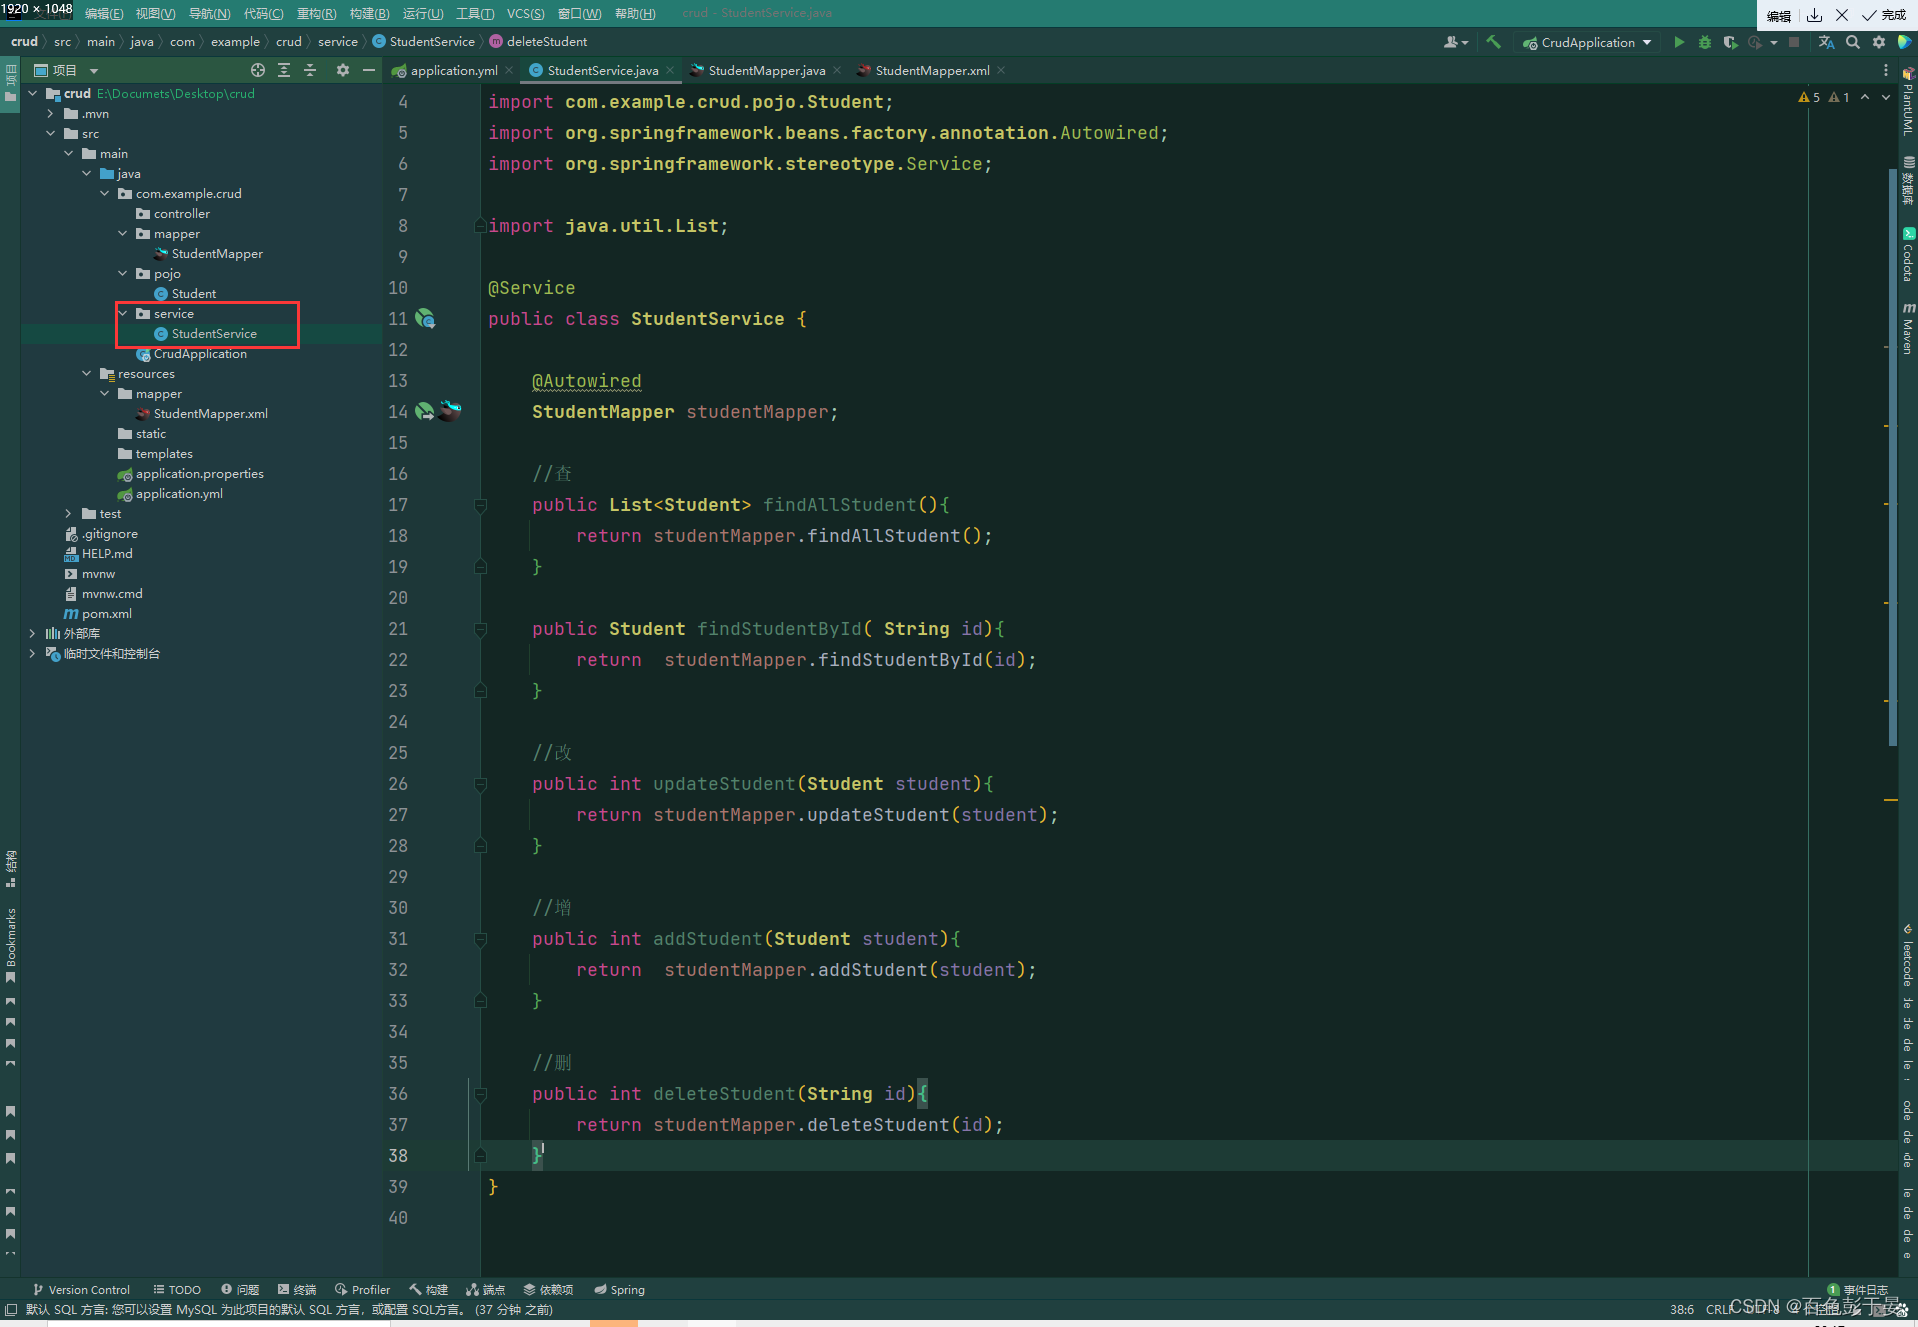Screen dimensions: 1918x1327
Task: Open Bookmarks tool window on left strip
Action: (10, 944)
